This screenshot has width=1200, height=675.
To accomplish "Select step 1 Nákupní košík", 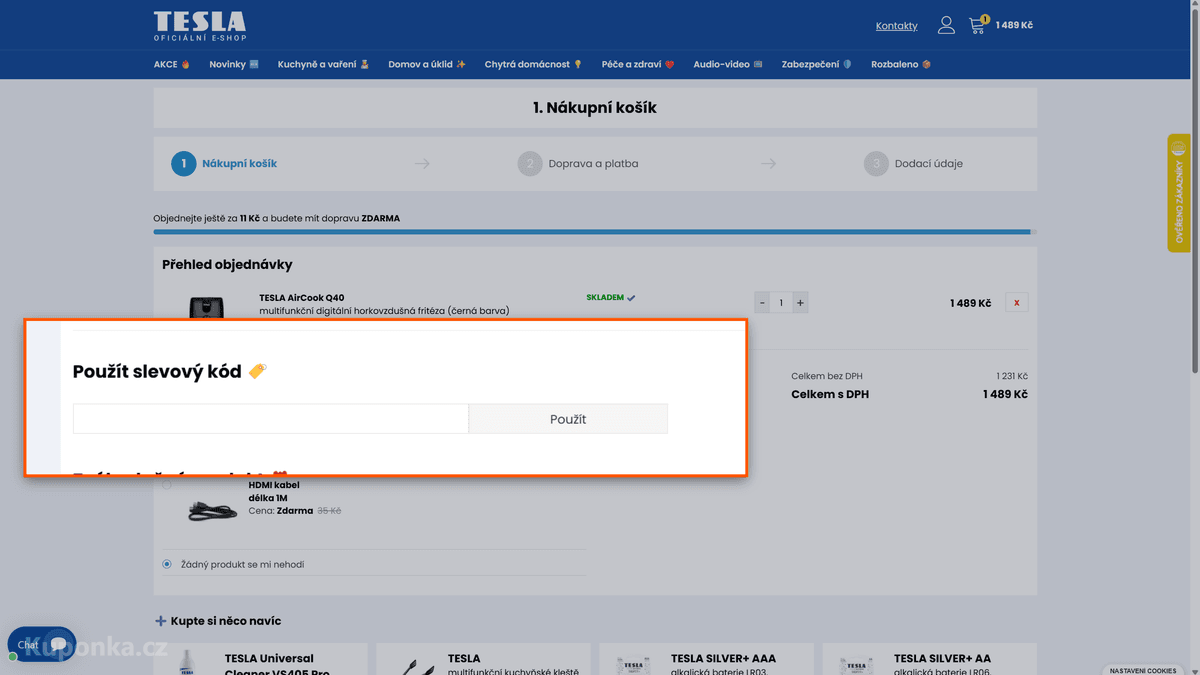I will [224, 163].
